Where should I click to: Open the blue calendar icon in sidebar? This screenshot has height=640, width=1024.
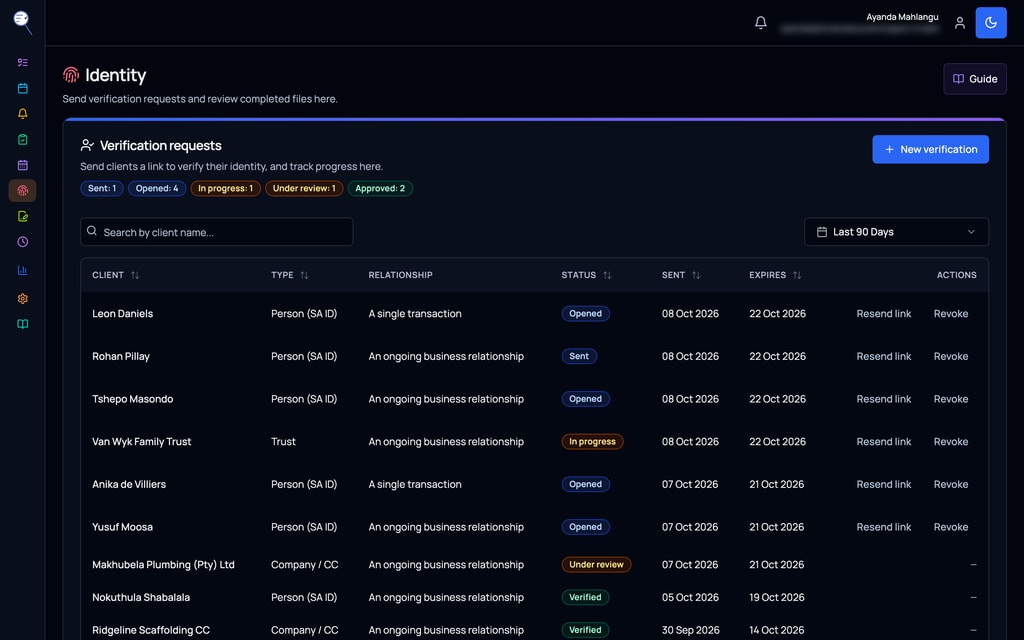coord(22,88)
